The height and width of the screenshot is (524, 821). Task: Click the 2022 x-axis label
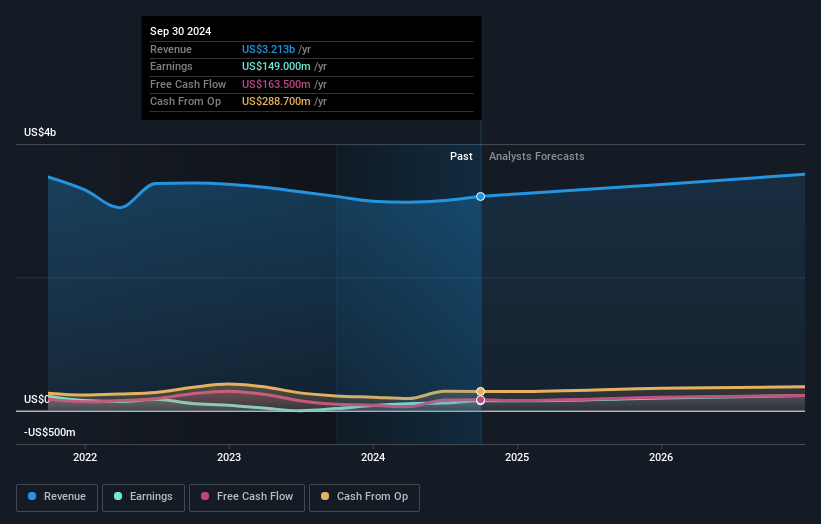[85, 457]
